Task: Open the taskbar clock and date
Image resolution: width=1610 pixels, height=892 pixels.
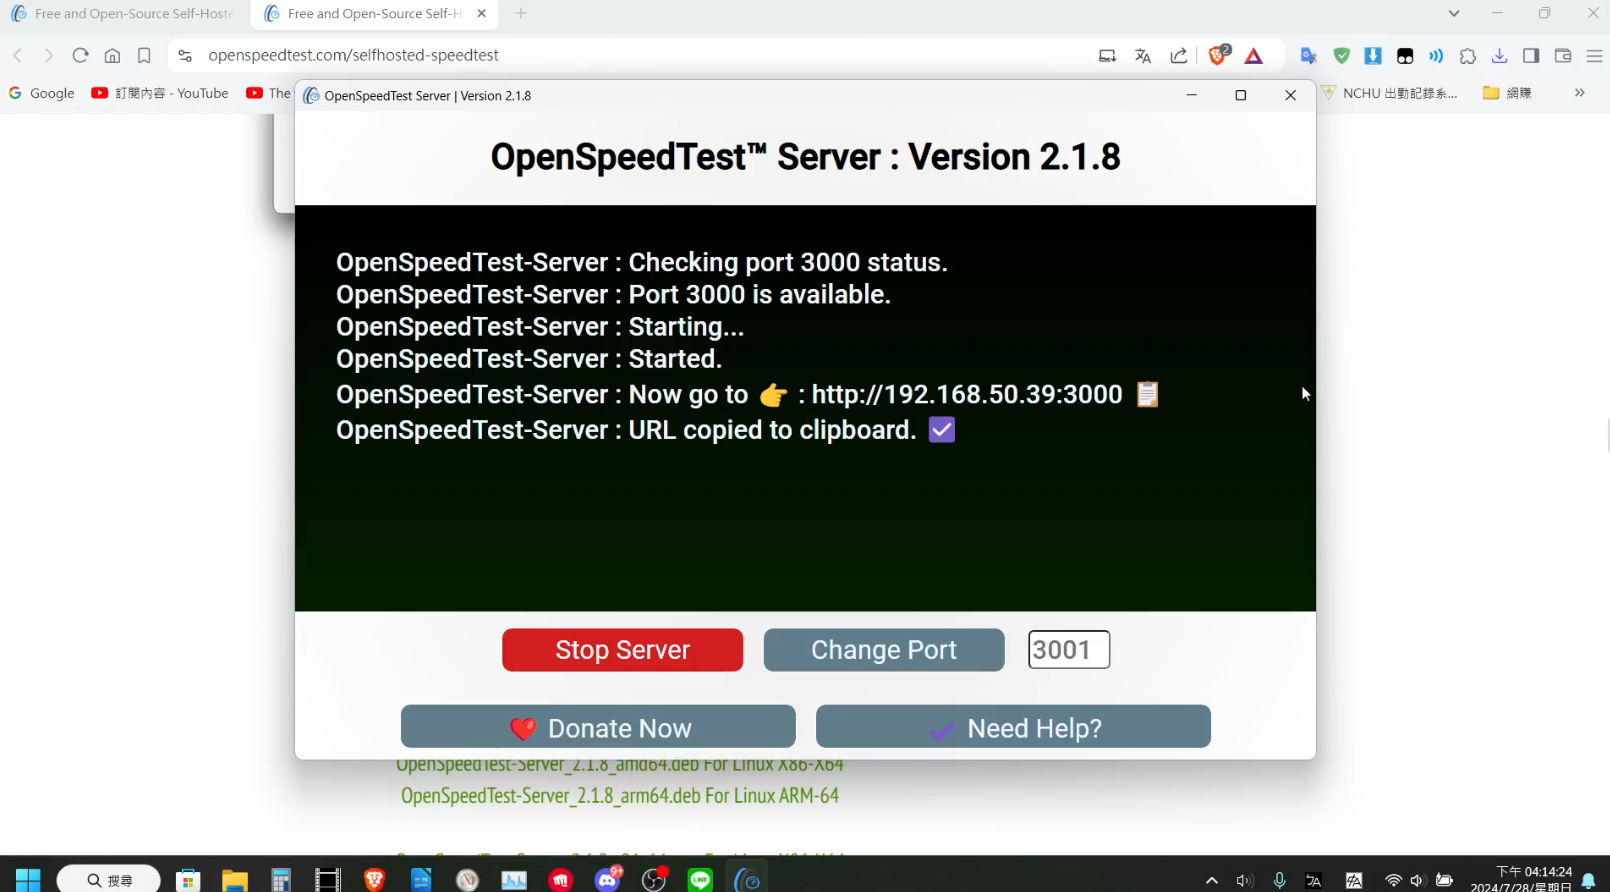Action: pos(1521,879)
